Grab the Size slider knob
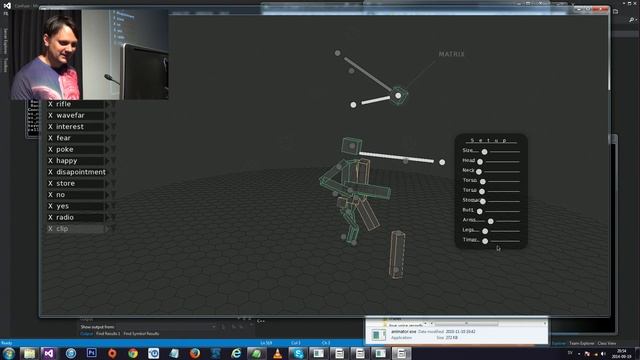This screenshot has width=640, height=360. pos(484,152)
